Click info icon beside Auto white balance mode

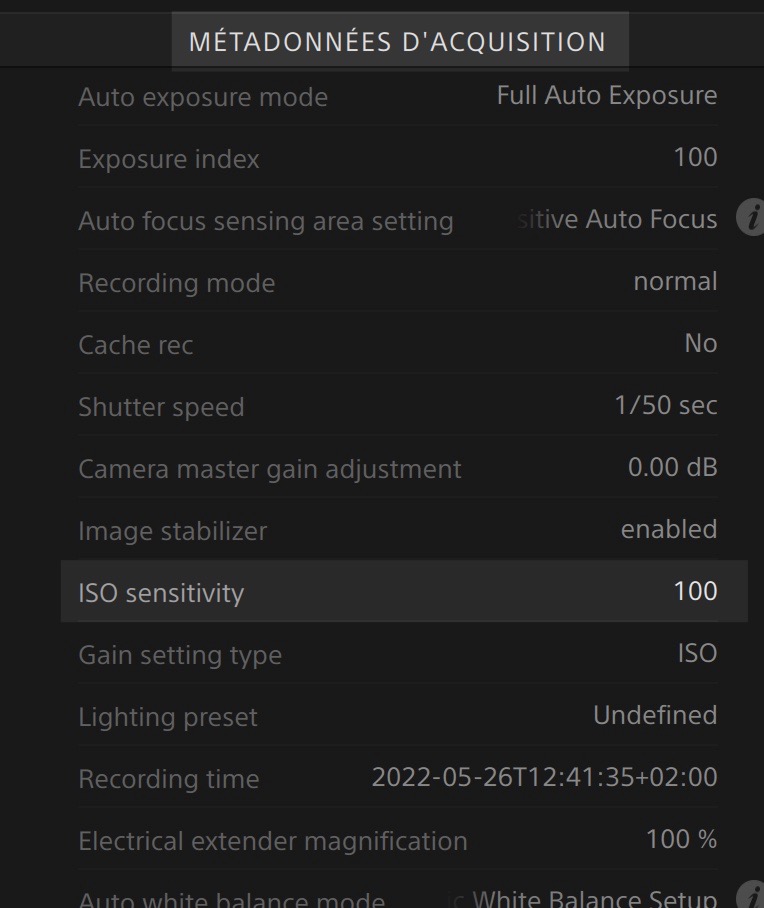[750, 896]
